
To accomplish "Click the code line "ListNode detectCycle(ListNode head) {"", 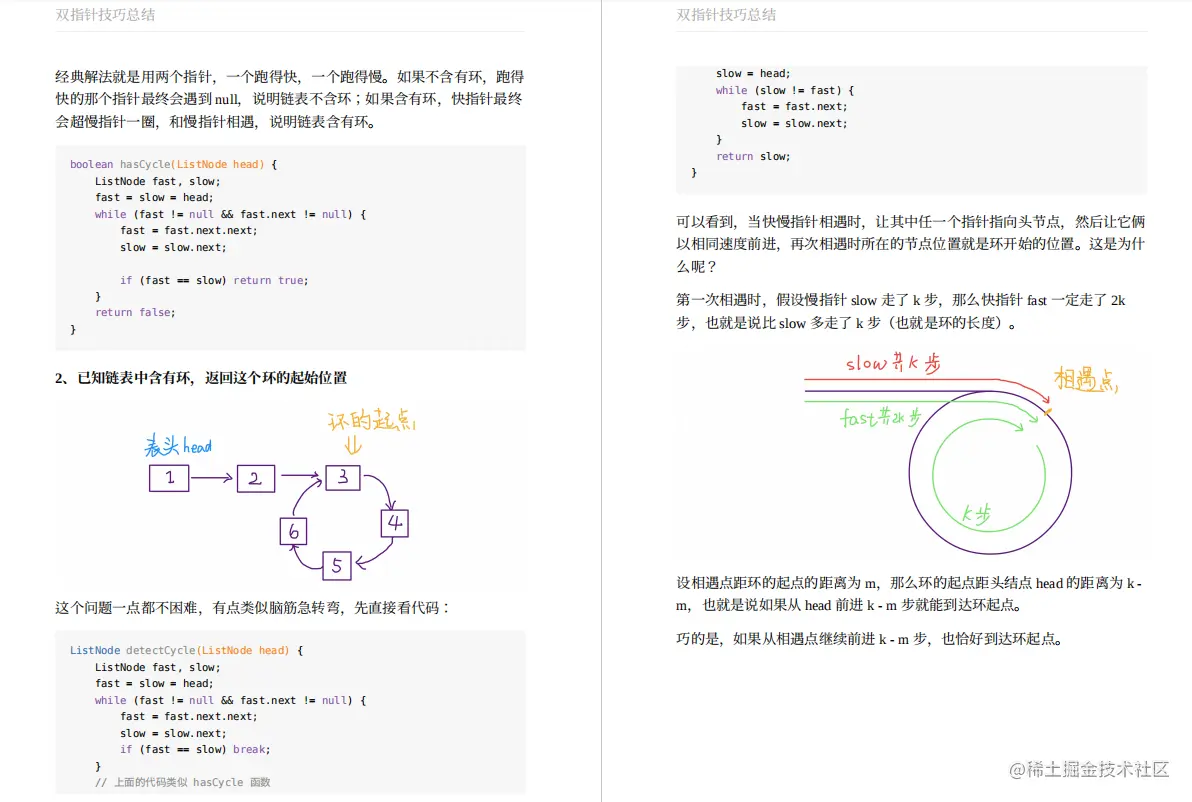I will click(x=186, y=651).
